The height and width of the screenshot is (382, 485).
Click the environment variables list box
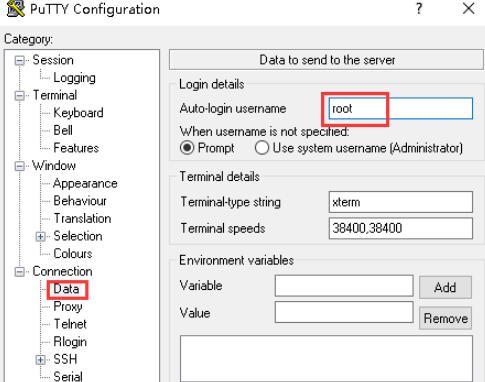click(326, 359)
